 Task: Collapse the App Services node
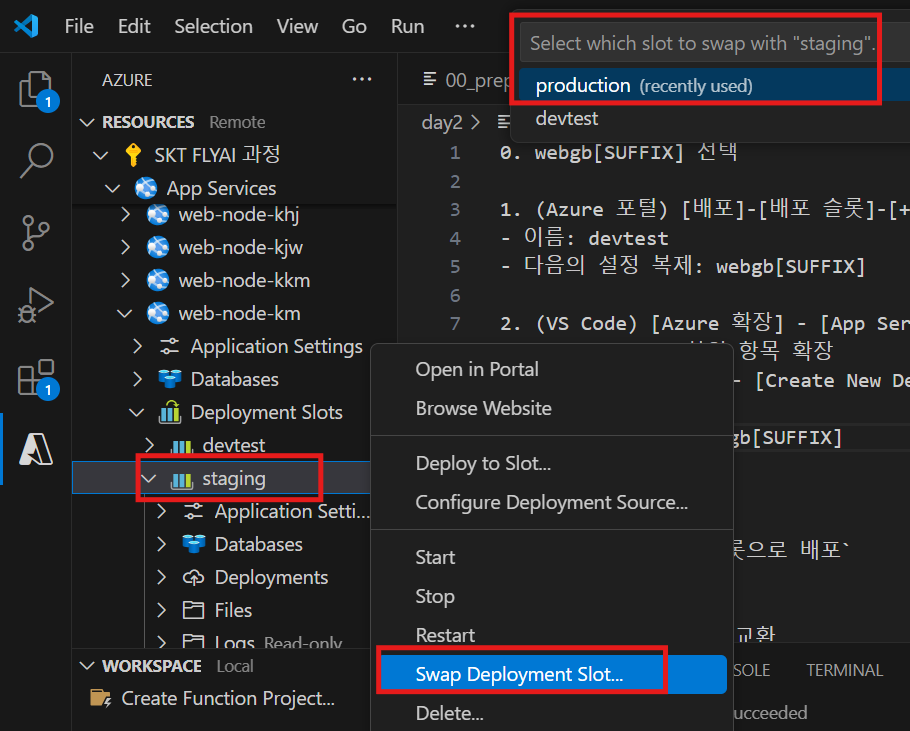coord(112,189)
